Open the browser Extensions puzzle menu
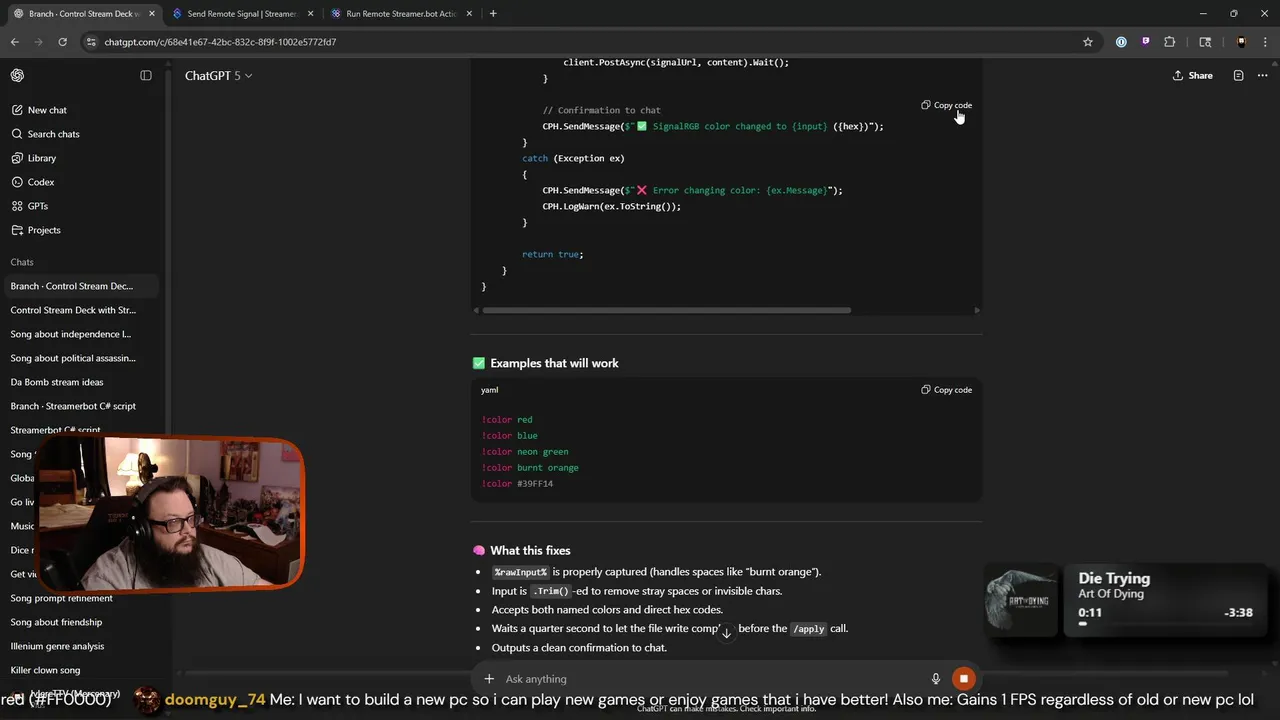Image resolution: width=1280 pixels, height=720 pixels. [1170, 42]
